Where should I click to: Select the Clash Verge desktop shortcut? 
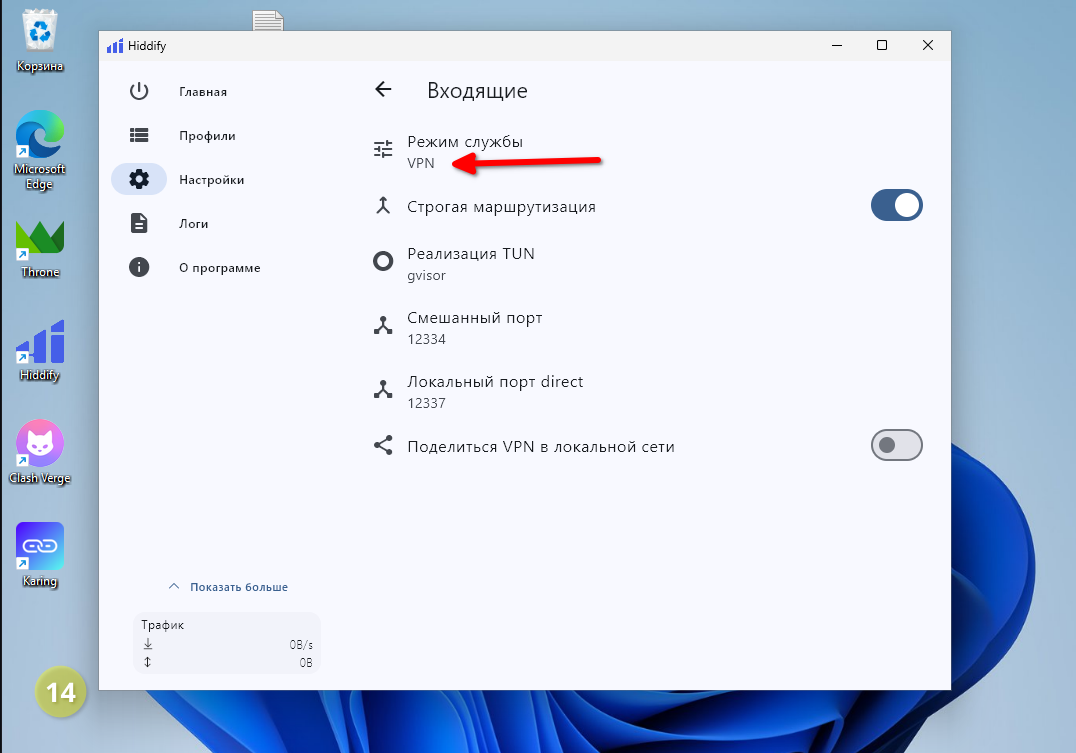[x=40, y=452]
